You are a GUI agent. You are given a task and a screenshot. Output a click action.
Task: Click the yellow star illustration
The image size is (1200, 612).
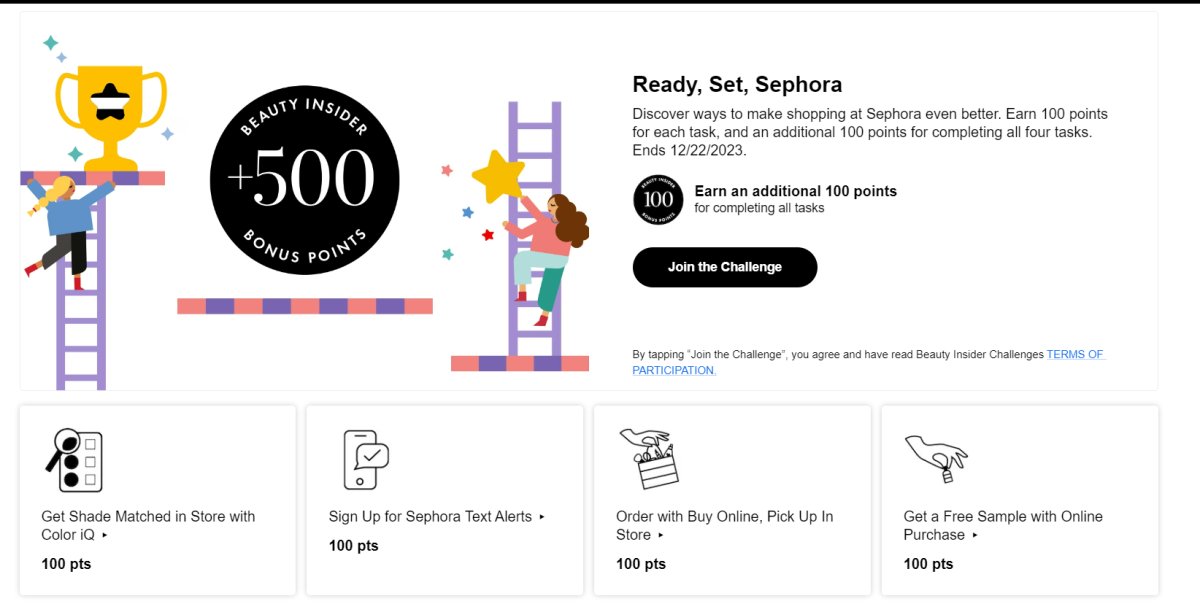pos(498,176)
